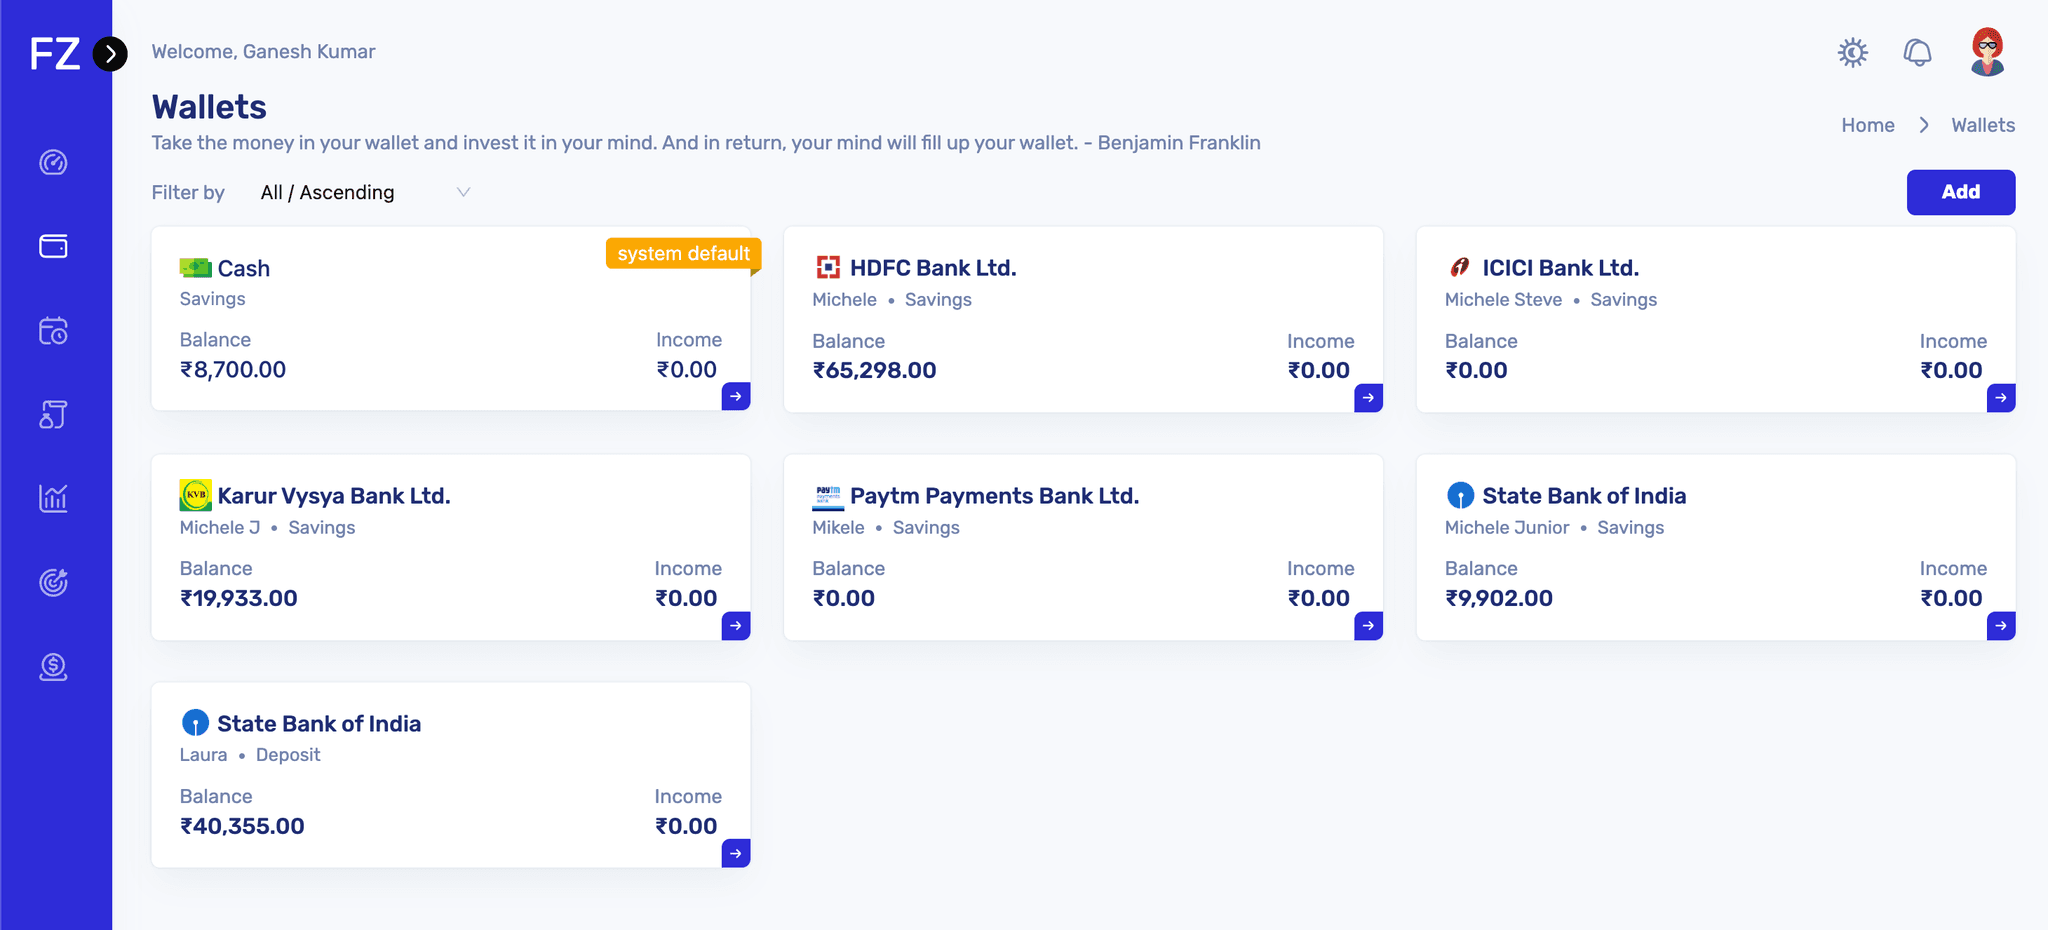Toggle the light/dark theme sun icon
2048x930 pixels.
coord(1852,52)
